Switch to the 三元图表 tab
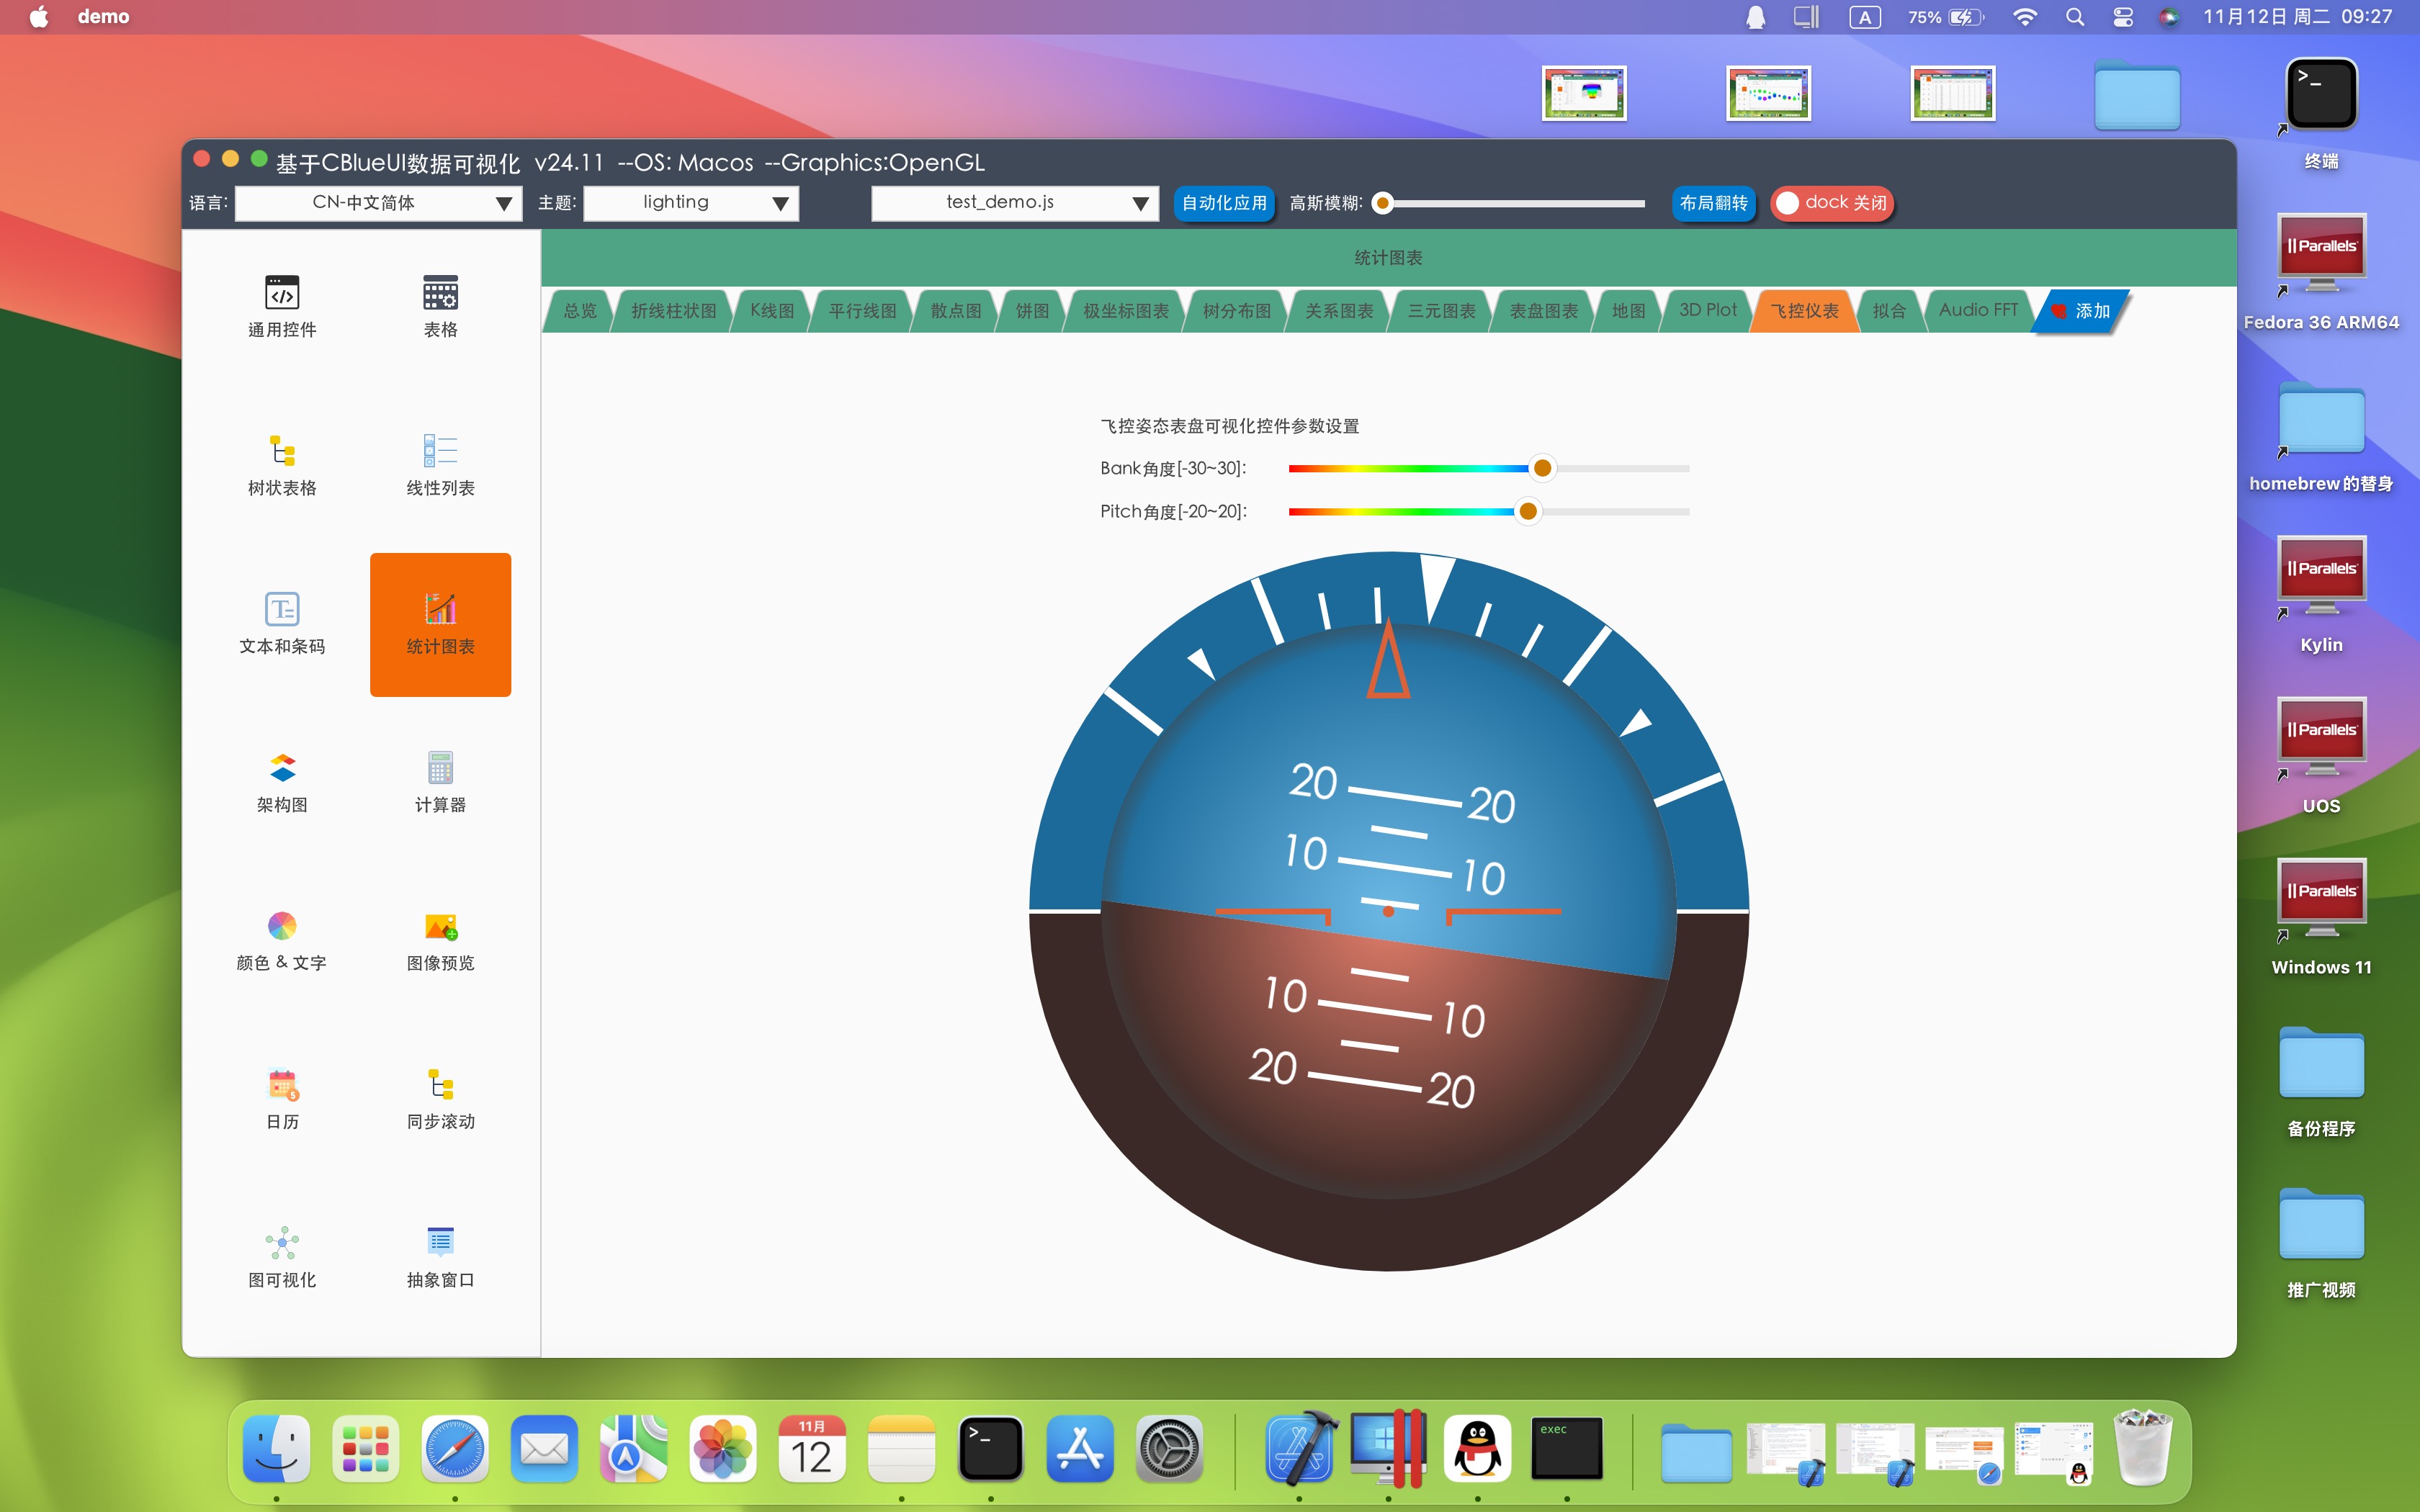Screen dimensions: 2420x1512 pyautogui.click(x=1442, y=311)
